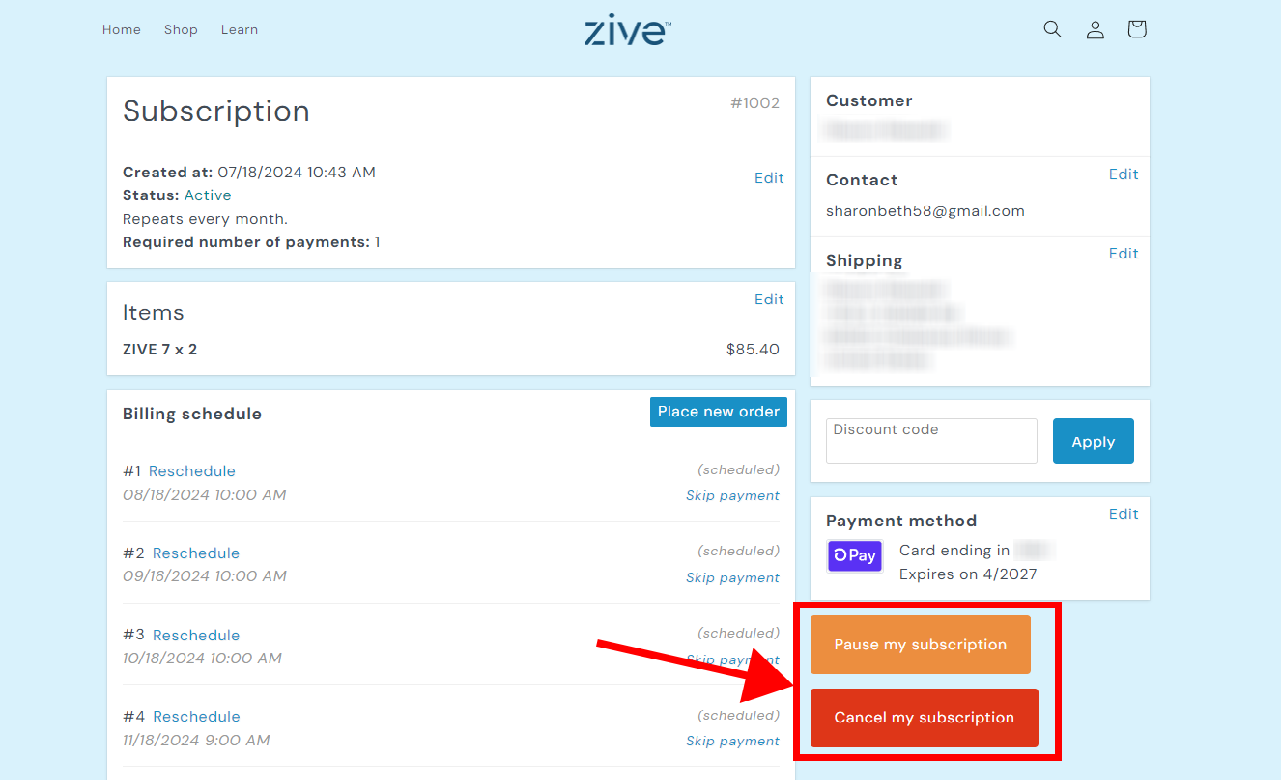The width and height of the screenshot is (1281, 780).
Task: Click the Place new order button
Action: pyautogui.click(x=718, y=412)
